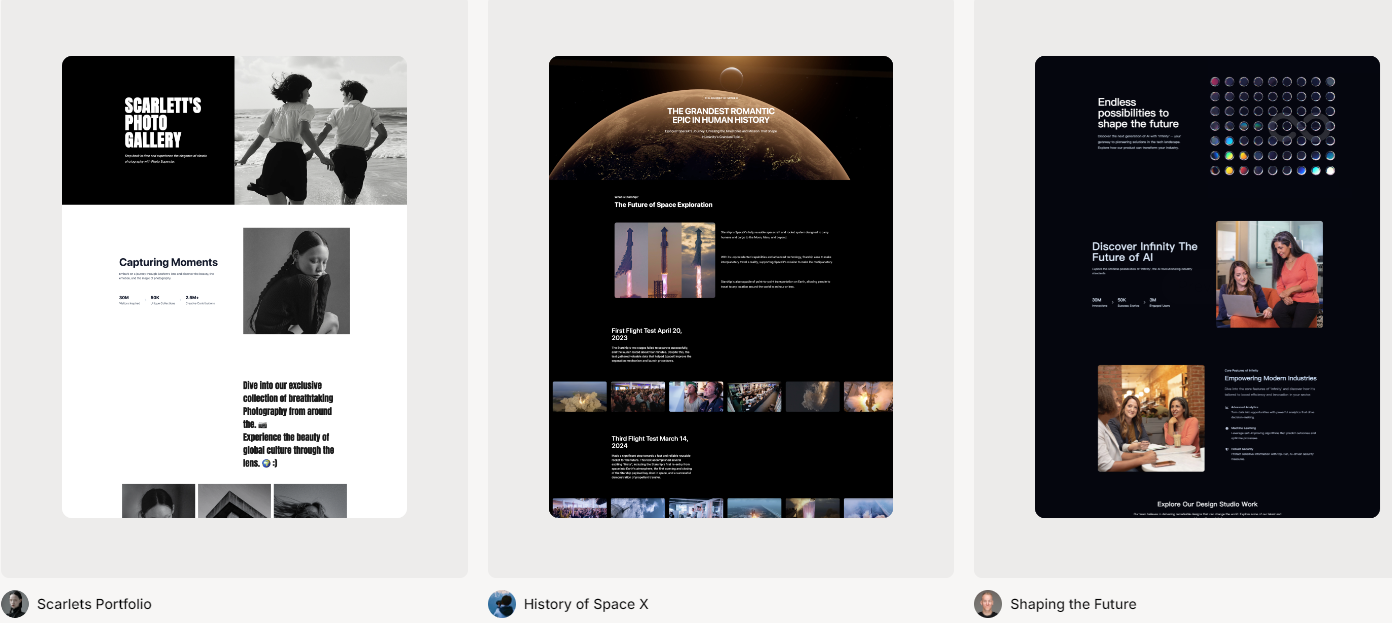Screen dimensions: 1392x623
Task: Click "Endless possibilities to shape the future" heading
Action: (x=1139, y=113)
